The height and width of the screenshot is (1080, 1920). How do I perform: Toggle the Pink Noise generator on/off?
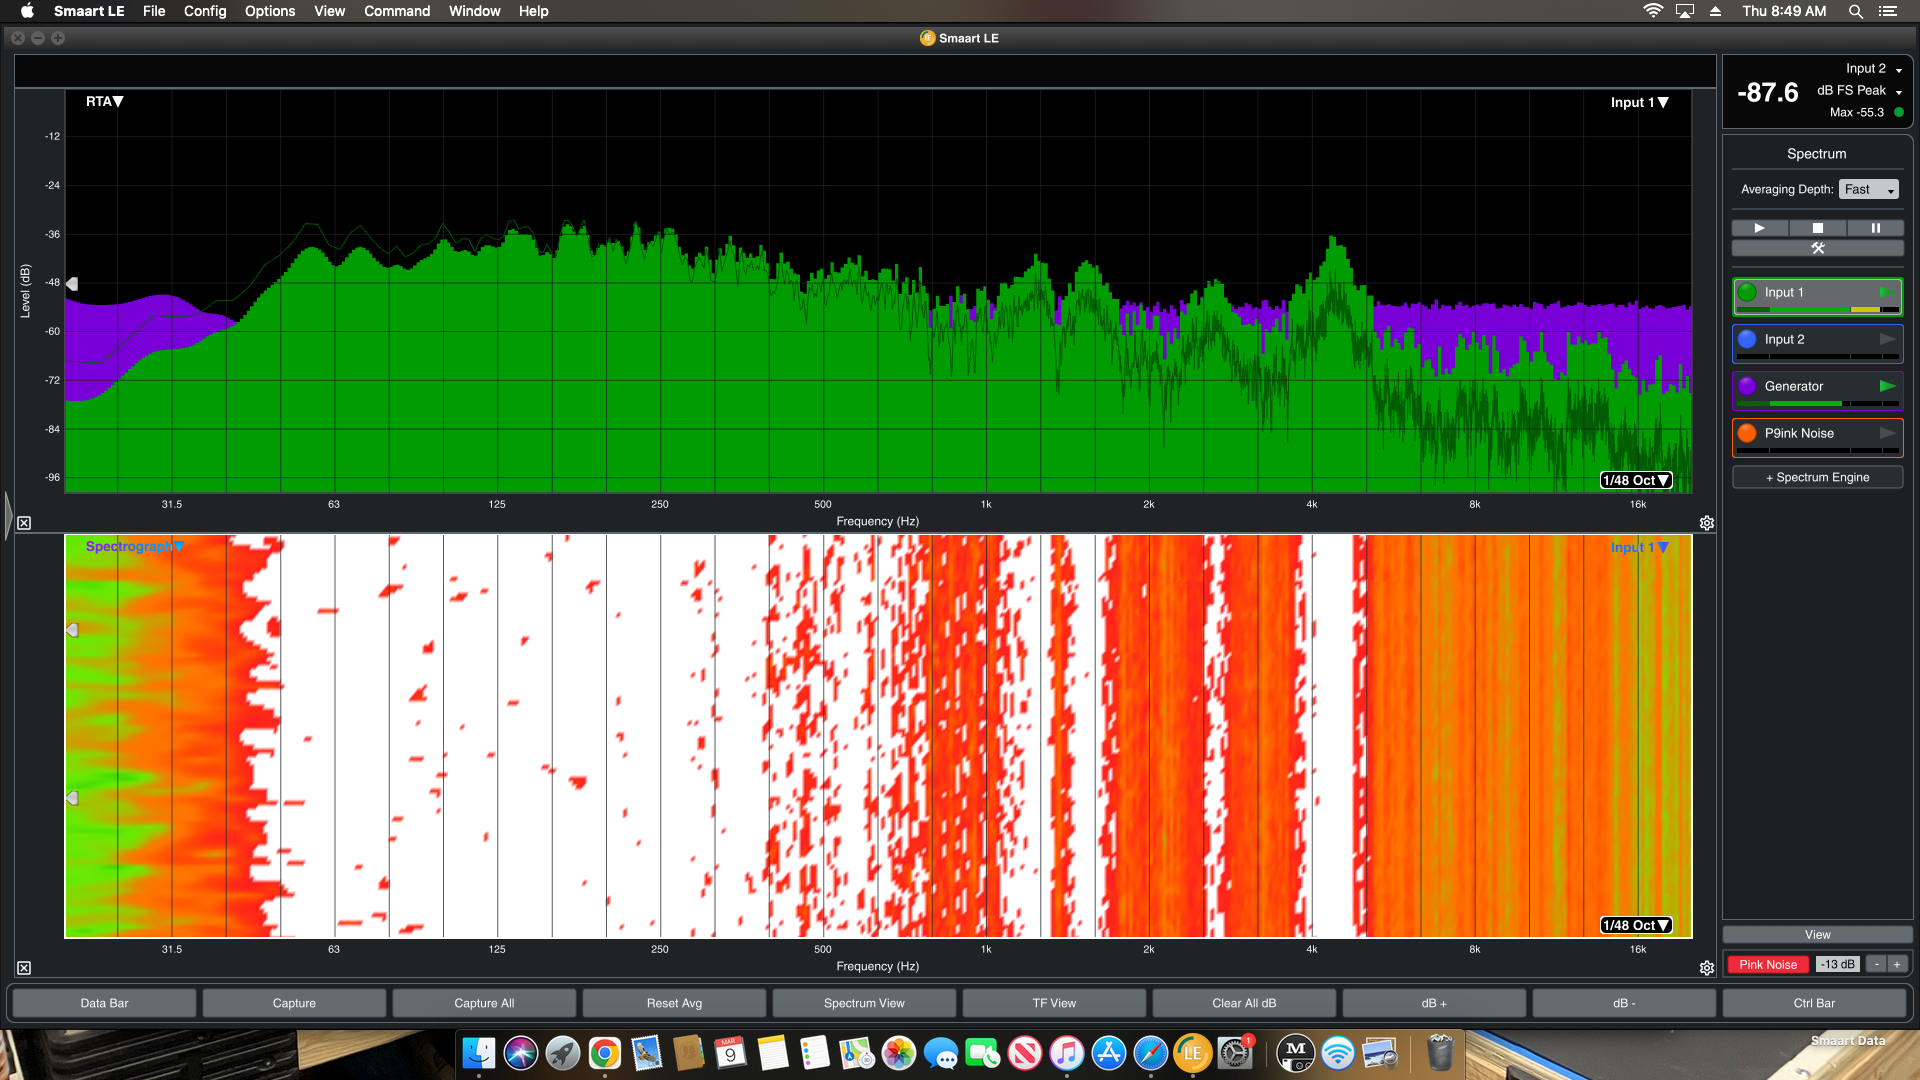point(1767,964)
